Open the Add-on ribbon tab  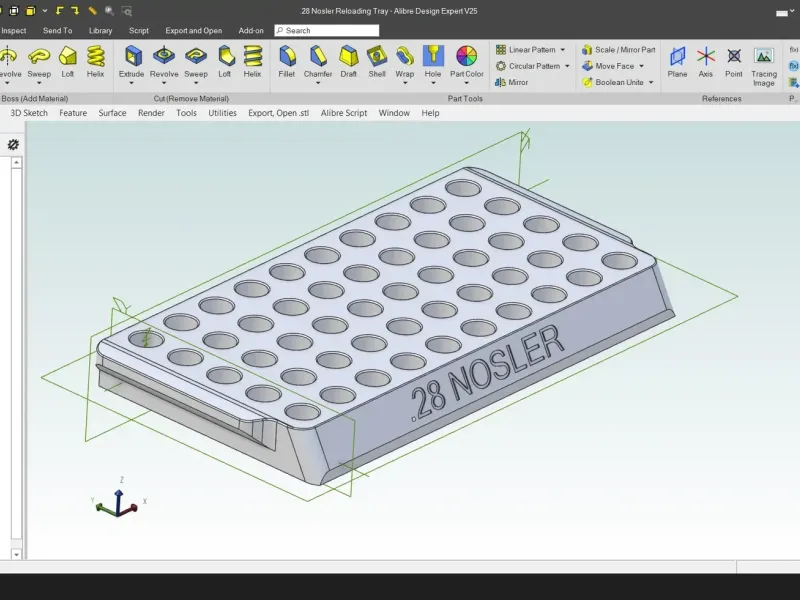251,31
